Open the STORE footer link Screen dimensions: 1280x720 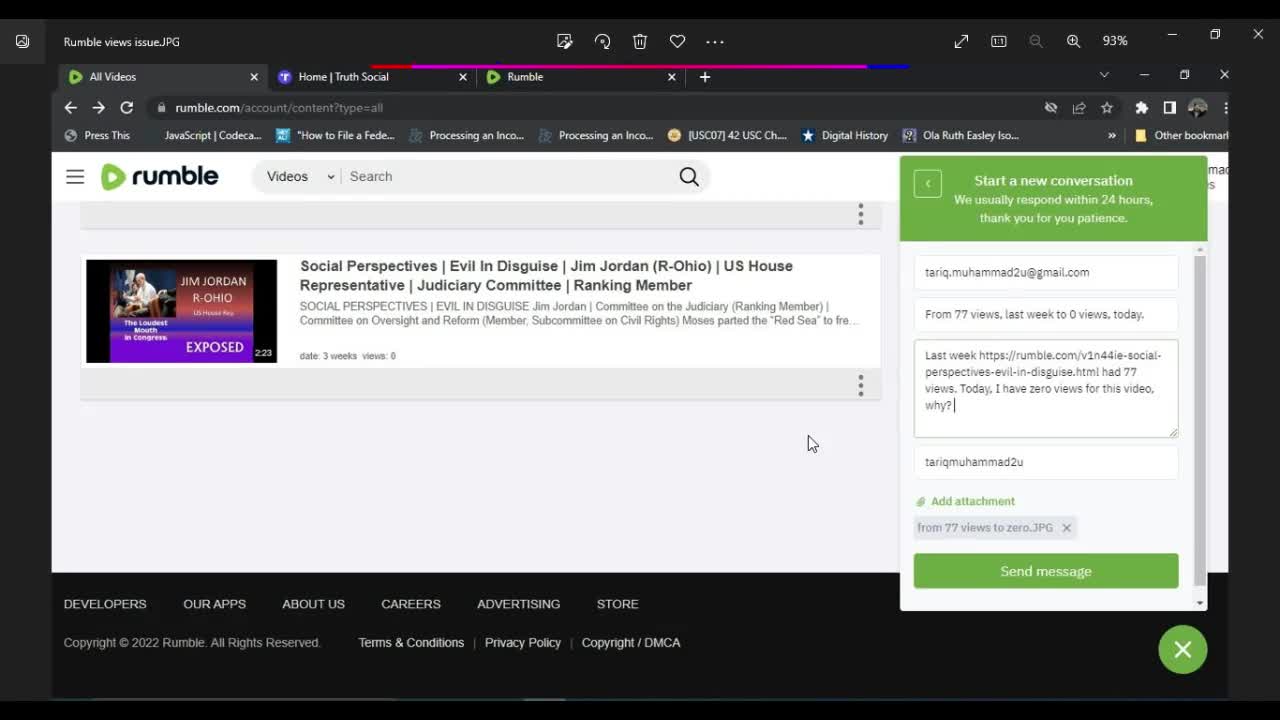pyautogui.click(x=617, y=604)
